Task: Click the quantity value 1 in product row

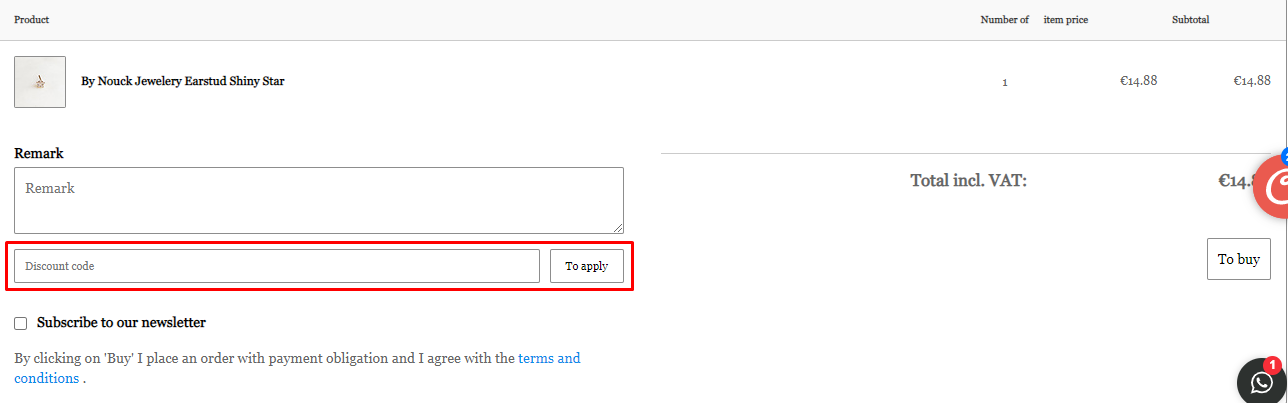Action: point(1005,82)
